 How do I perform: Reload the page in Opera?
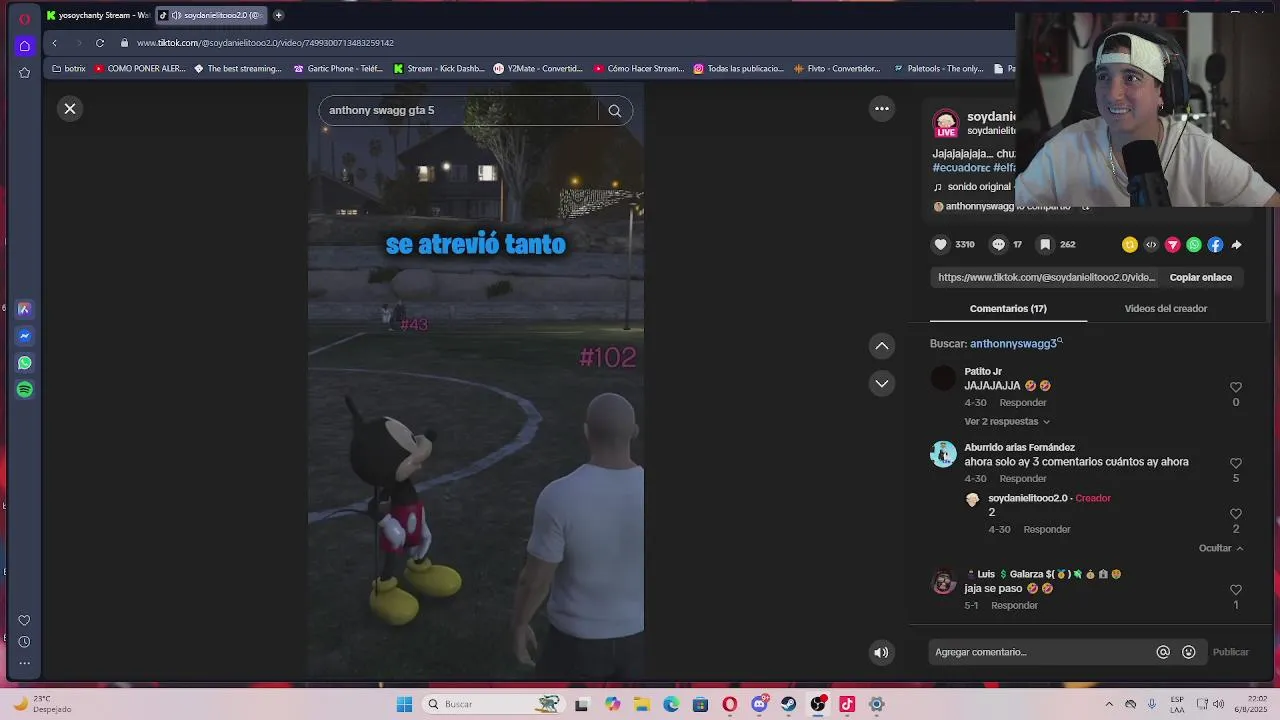tap(100, 43)
